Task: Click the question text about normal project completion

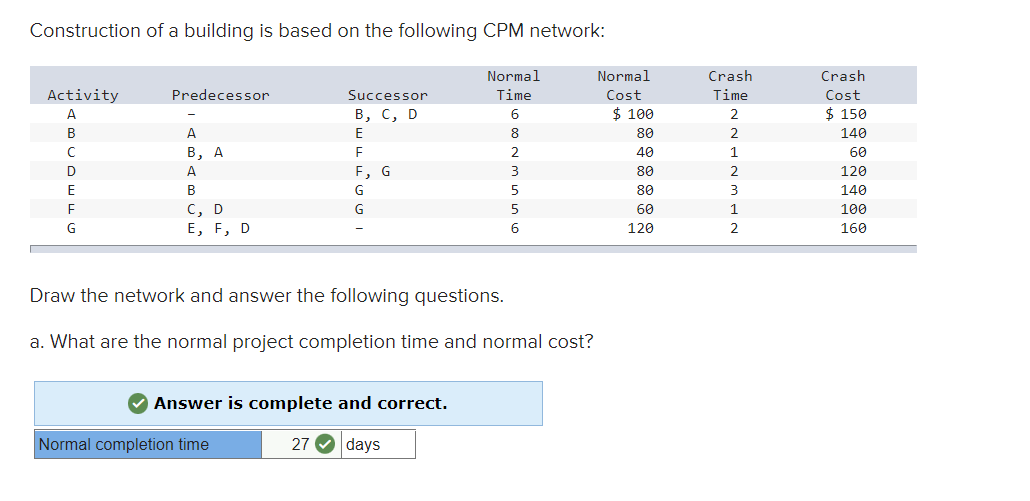Action: (311, 342)
